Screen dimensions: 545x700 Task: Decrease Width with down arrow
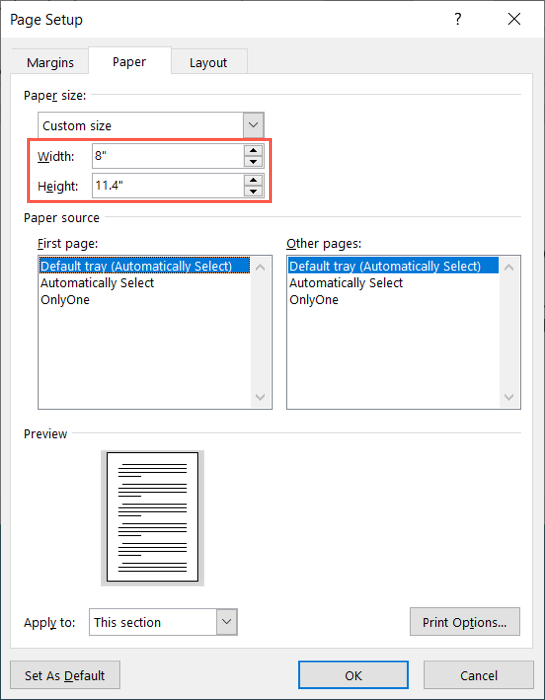(254, 162)
